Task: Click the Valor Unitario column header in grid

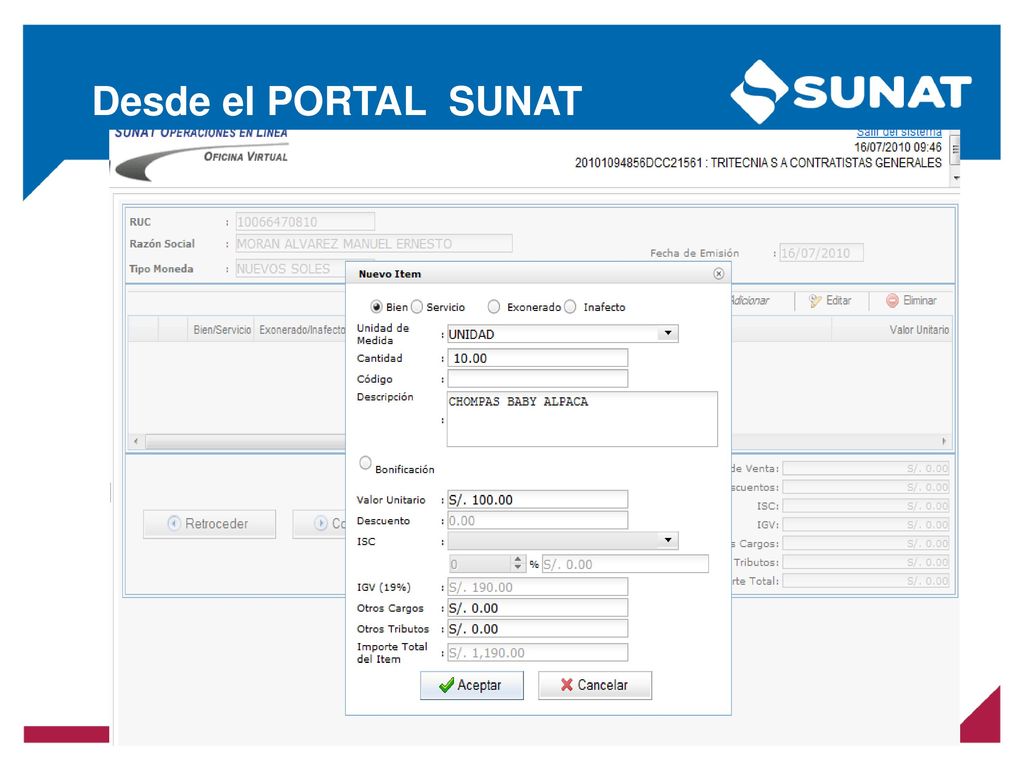Action: tap(919, 330)
